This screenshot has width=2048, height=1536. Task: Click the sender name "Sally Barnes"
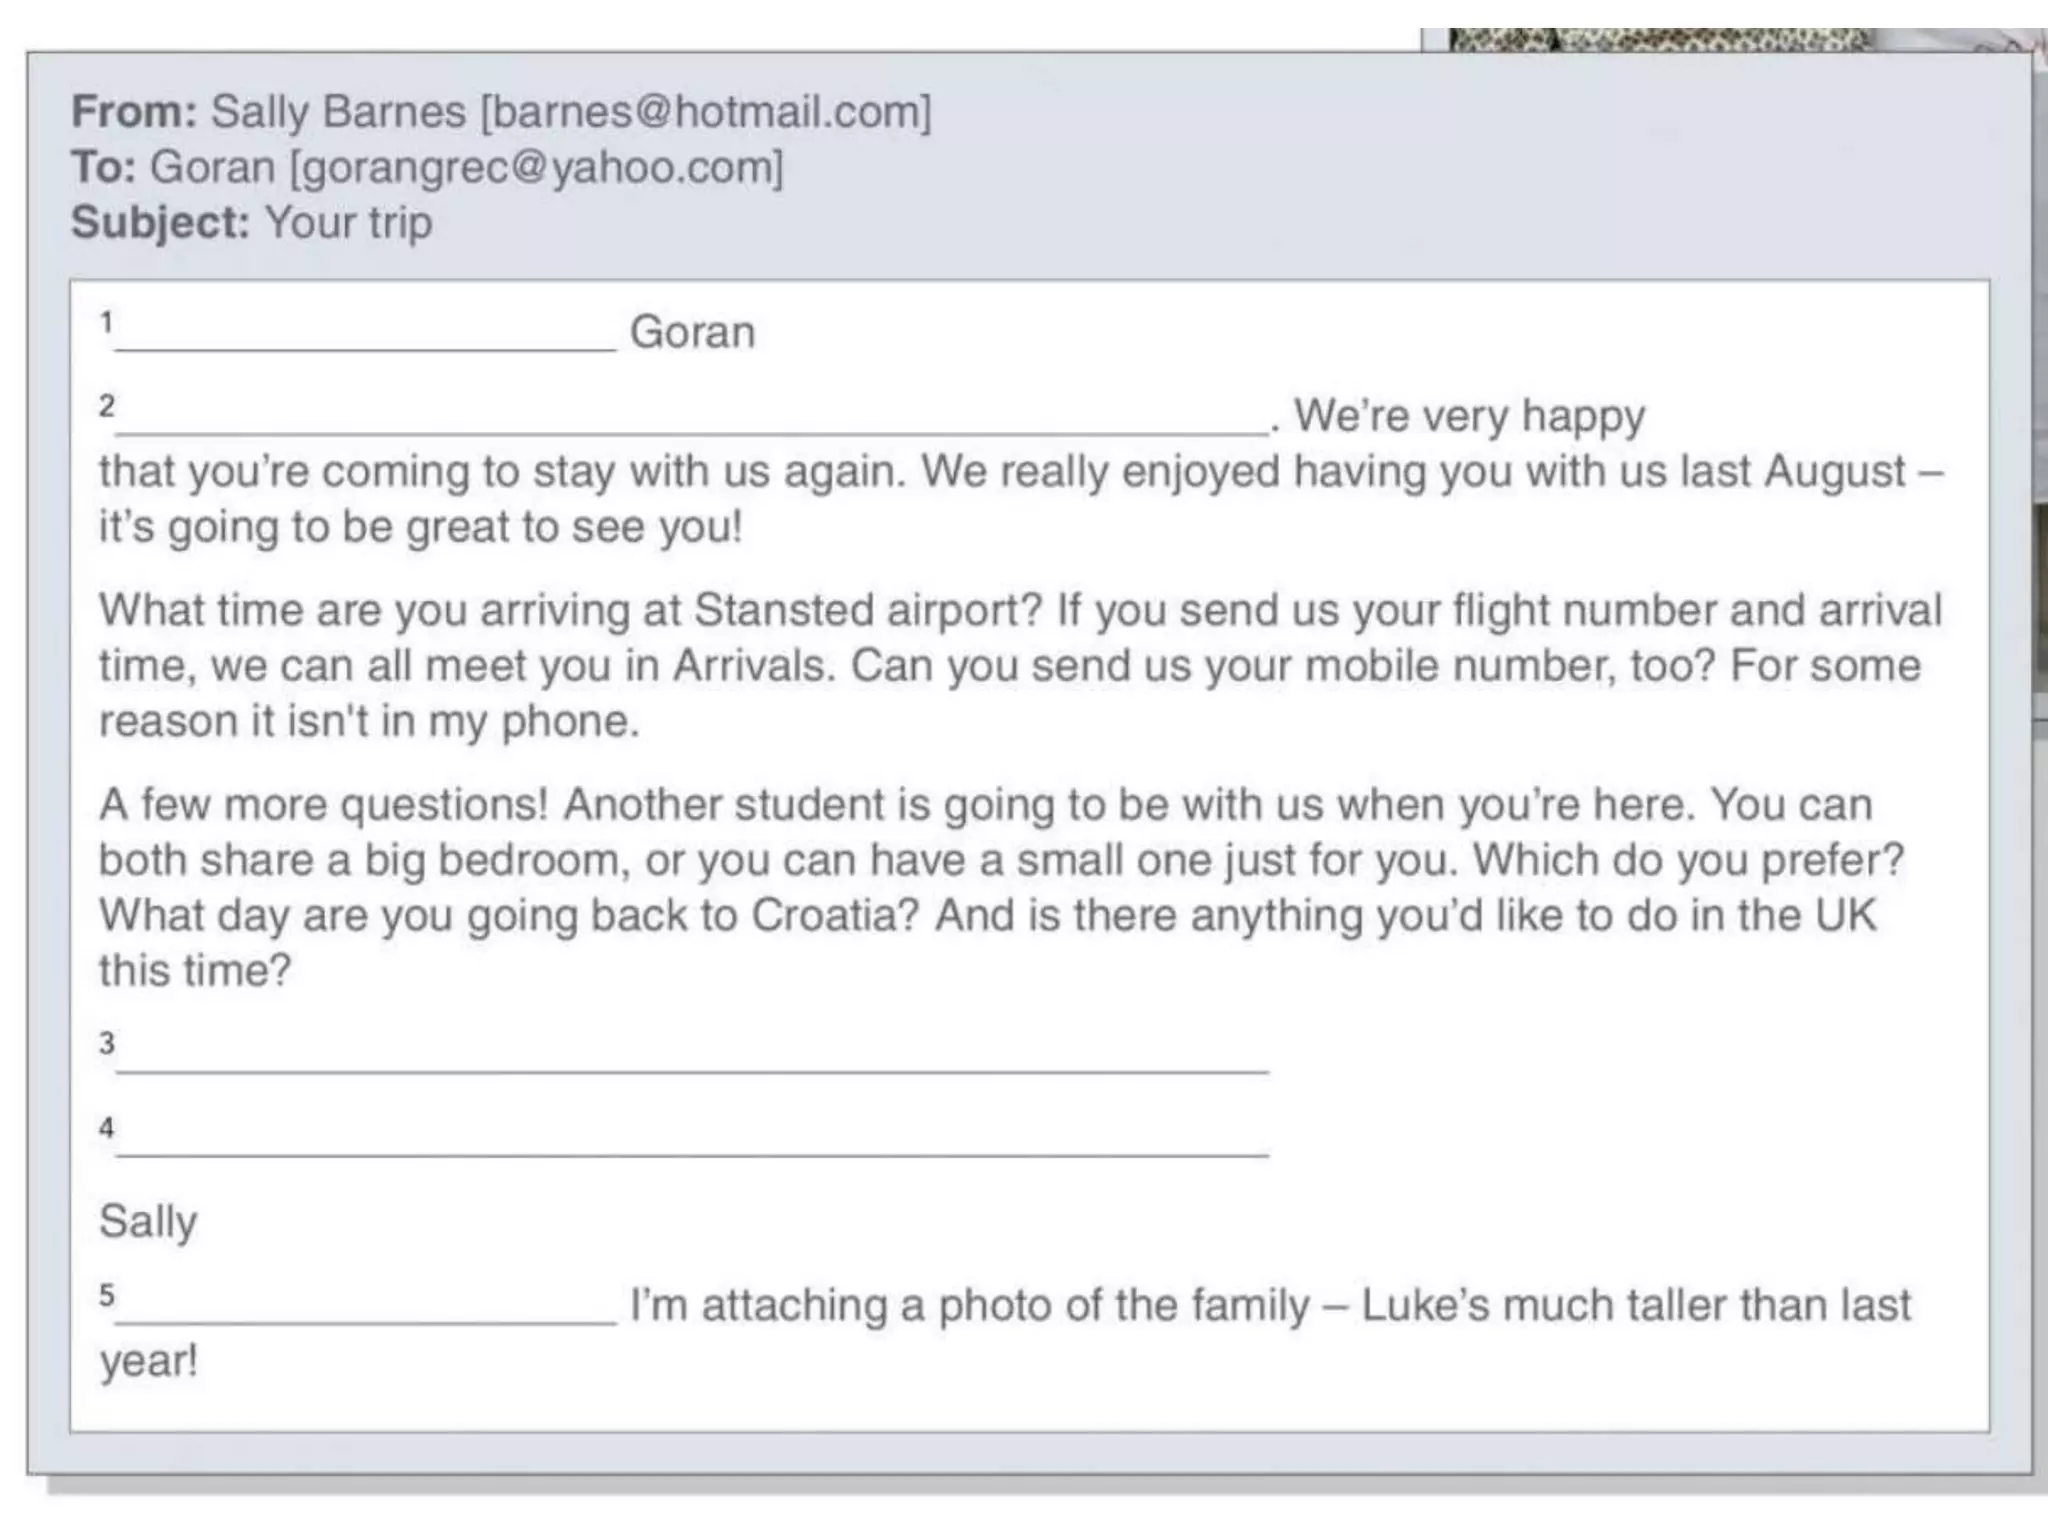click(x=338, y=111)
